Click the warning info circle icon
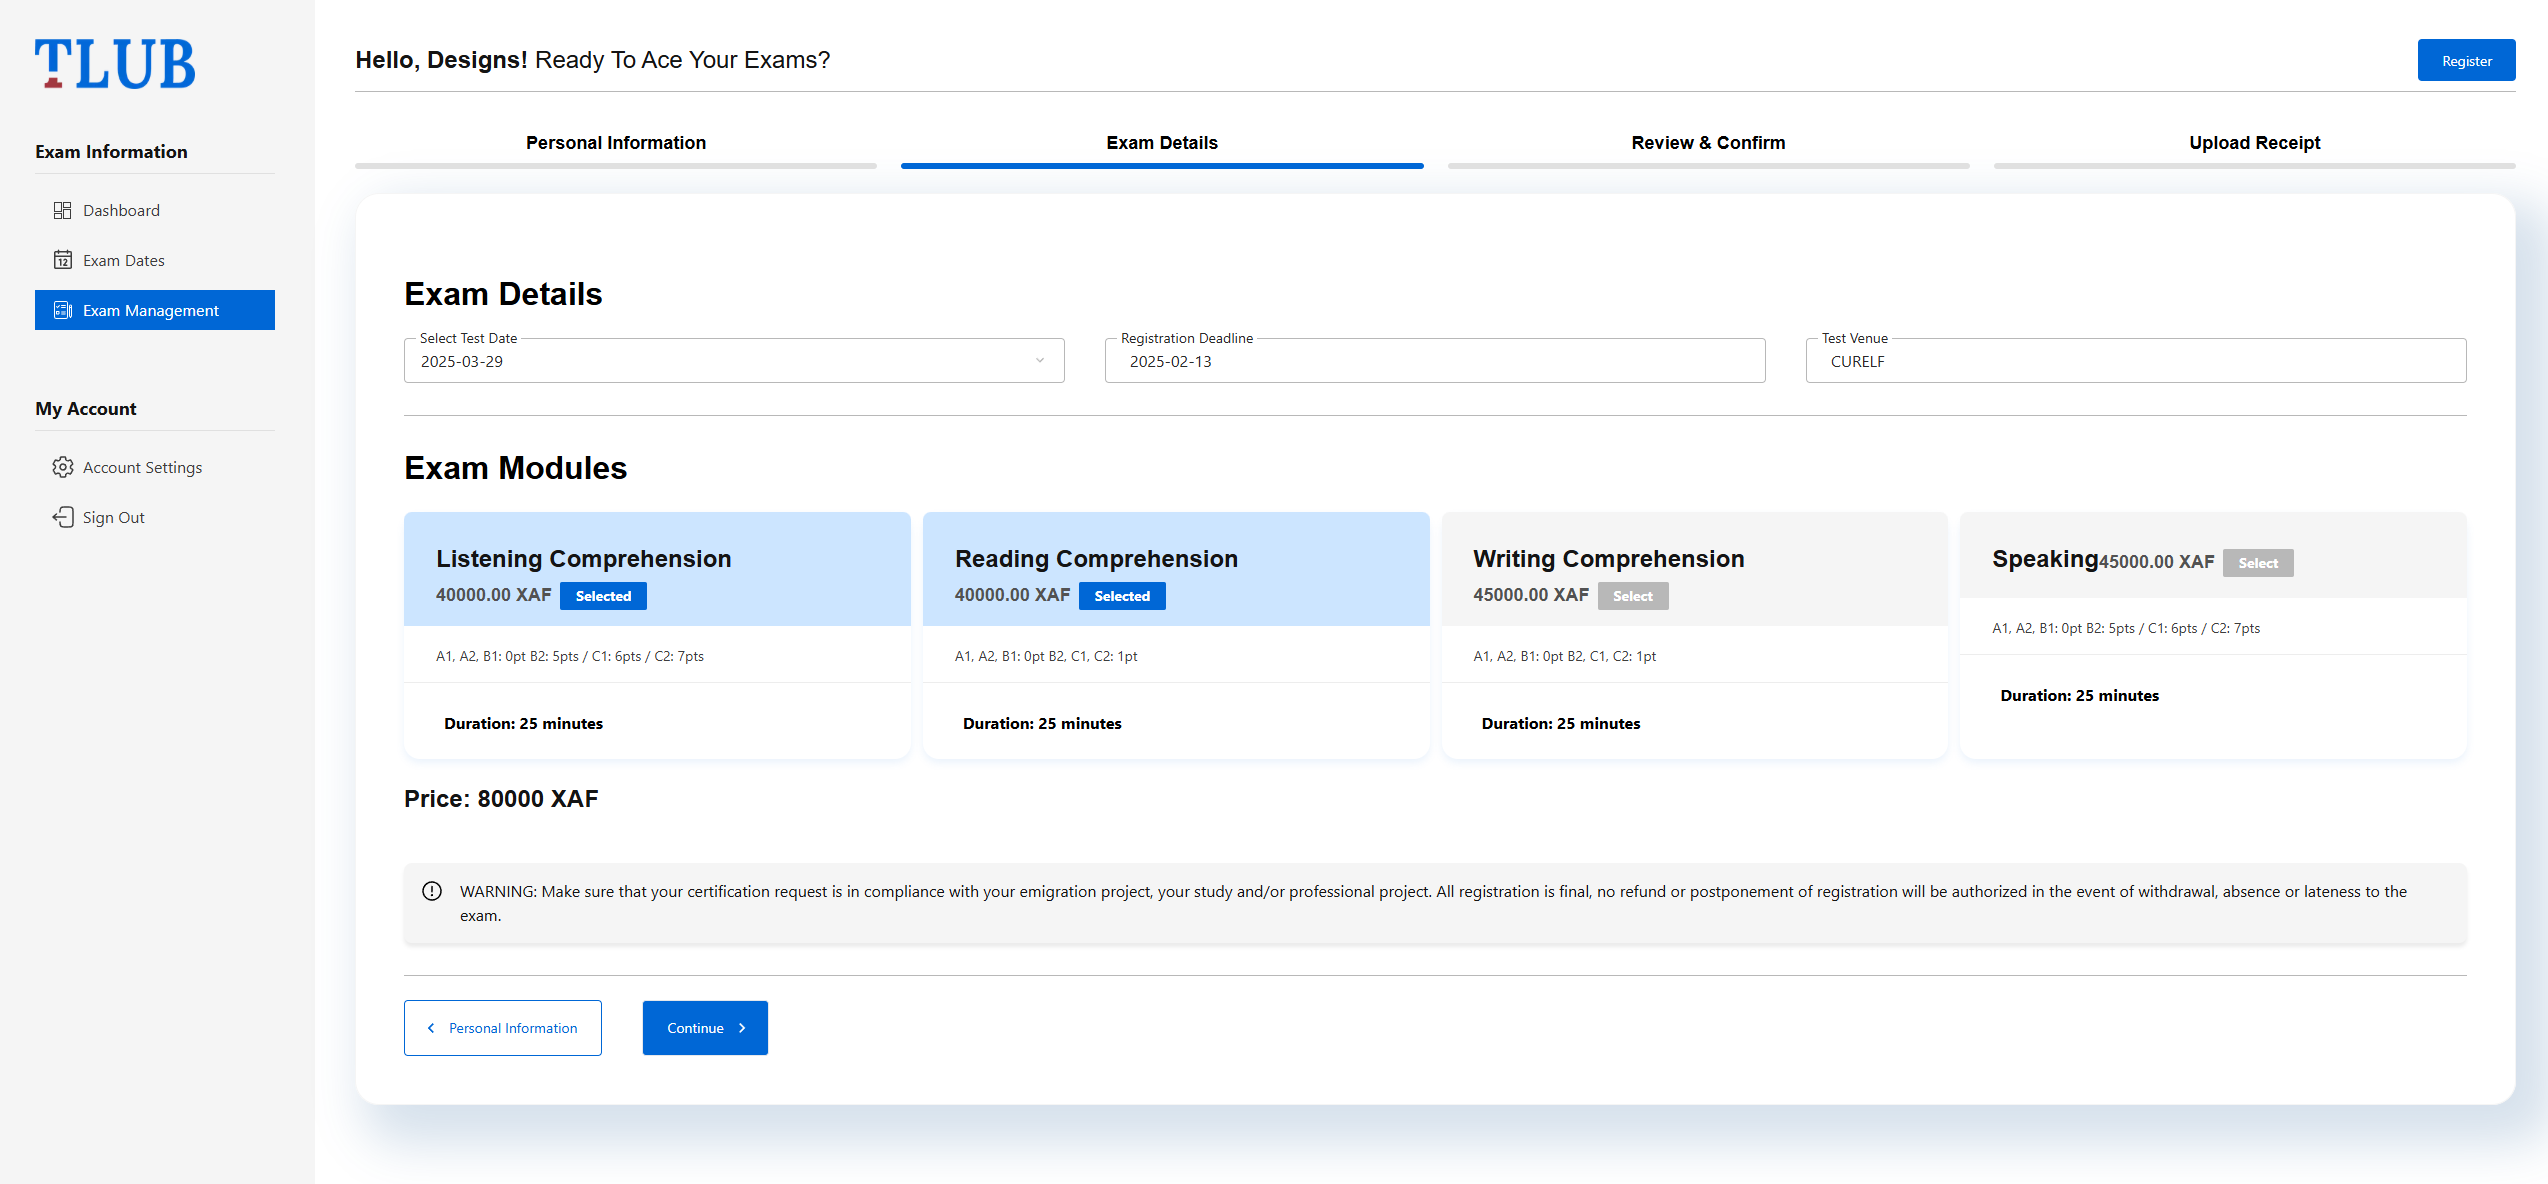The width and height of the screenshot is (2548, 1184). [x=432, y=891]
